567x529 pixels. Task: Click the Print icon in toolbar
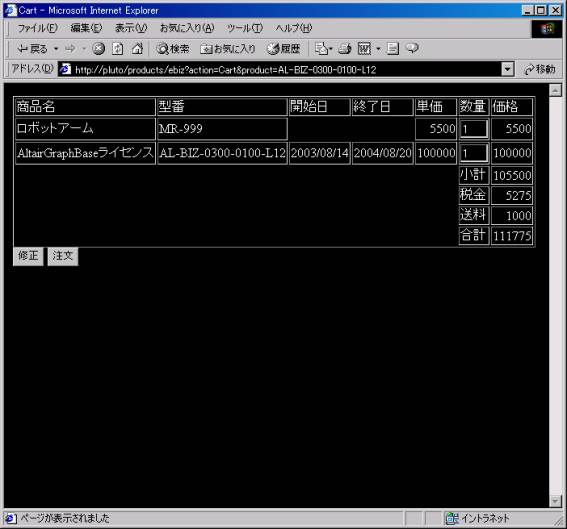(345, 48)
